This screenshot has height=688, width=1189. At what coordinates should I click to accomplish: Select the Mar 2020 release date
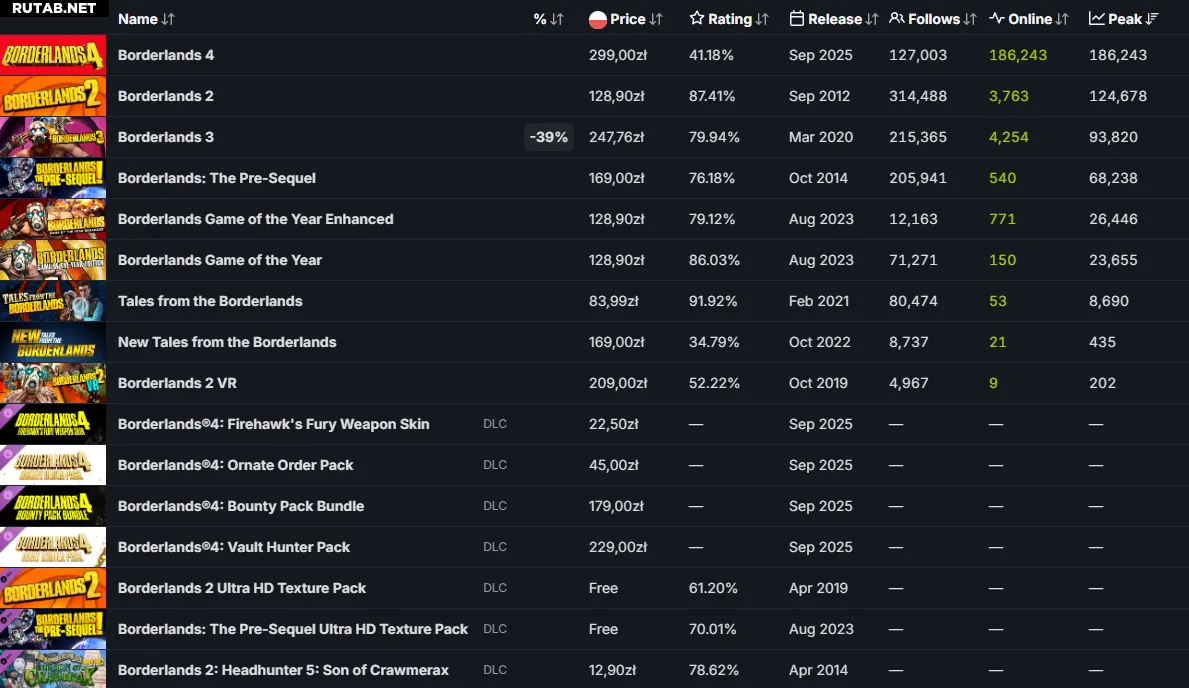click(820, 137)
